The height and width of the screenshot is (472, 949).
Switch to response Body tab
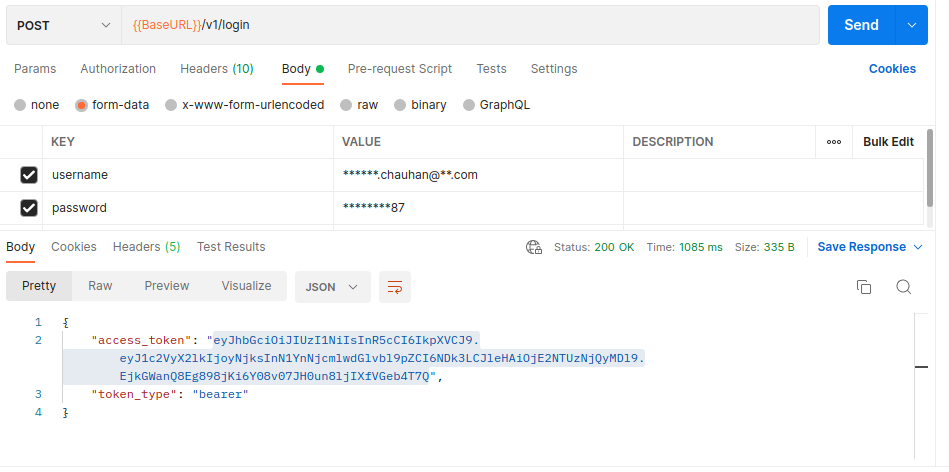[21, 247]
